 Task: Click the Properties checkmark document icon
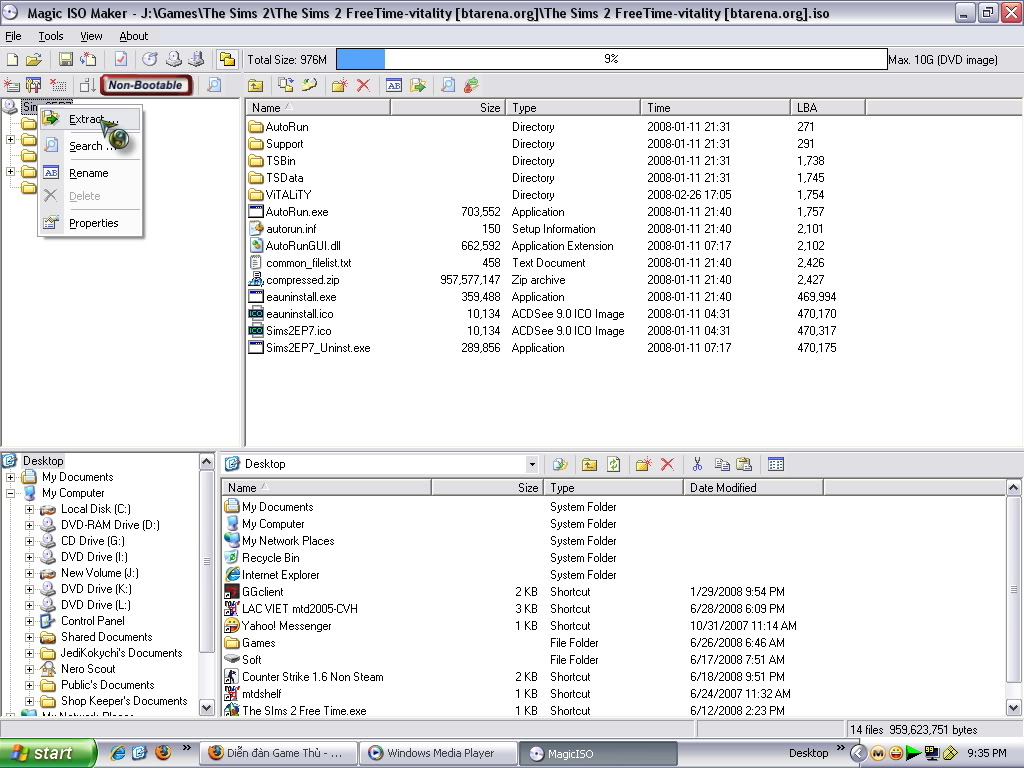point(121,59)
